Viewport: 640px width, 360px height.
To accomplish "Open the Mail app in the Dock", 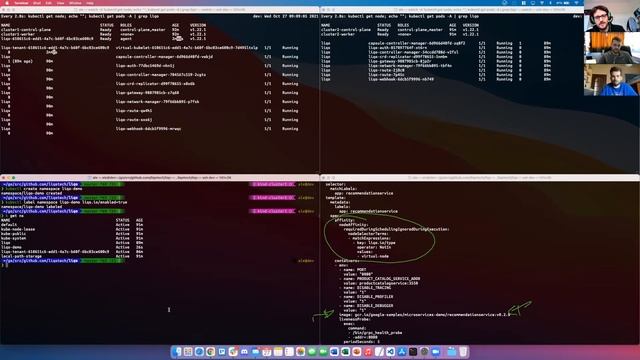I will tap(256, 351).
